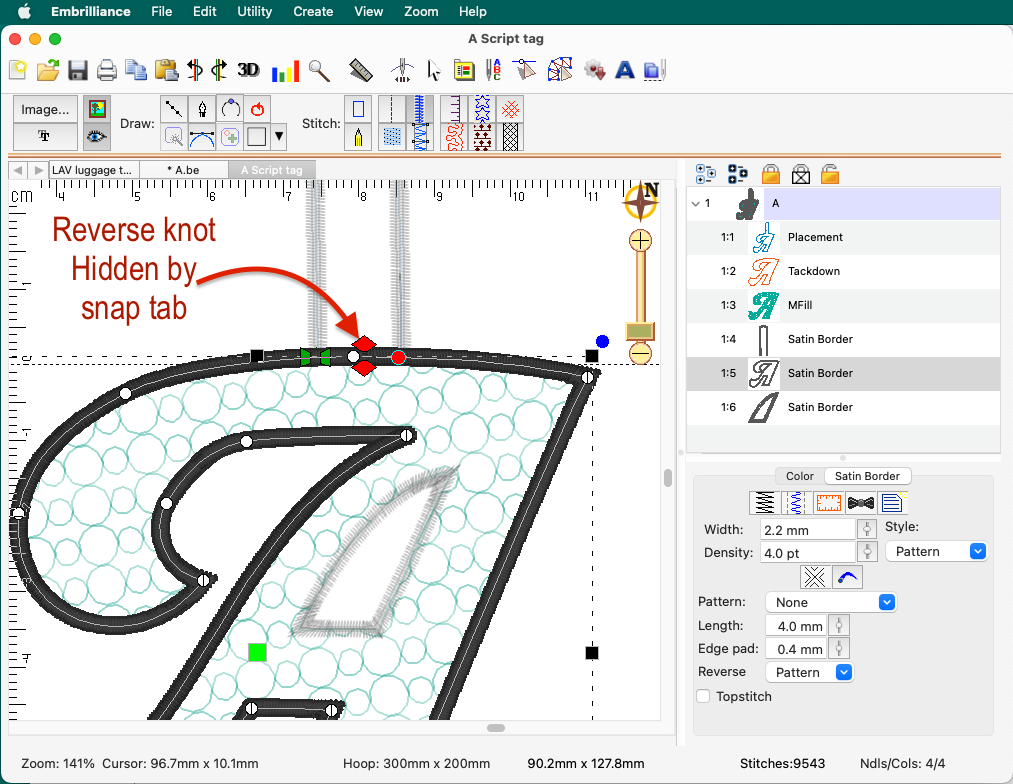Click the Save floppy disk icon
Screen dimensions: 1013x784
[x=78, y=70]
